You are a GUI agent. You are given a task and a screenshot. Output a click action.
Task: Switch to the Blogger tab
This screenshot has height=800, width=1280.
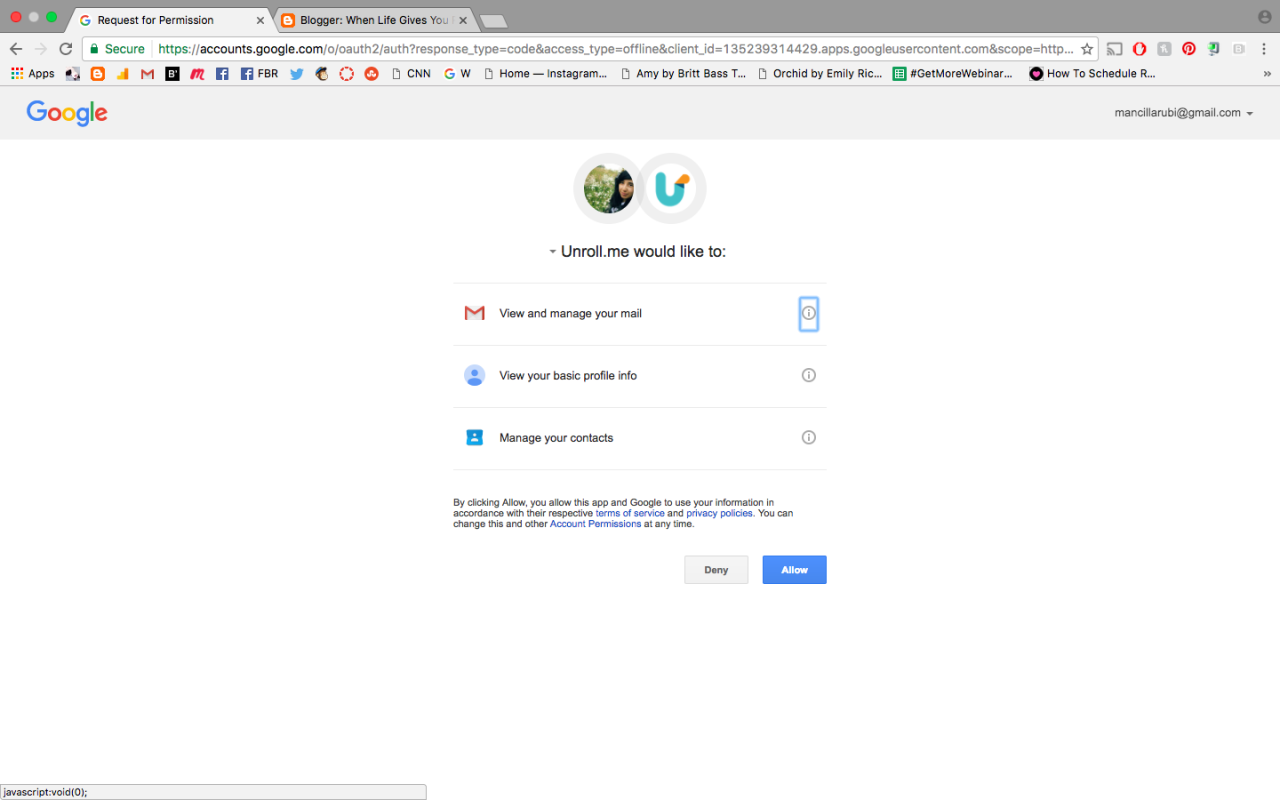point(370,19)
